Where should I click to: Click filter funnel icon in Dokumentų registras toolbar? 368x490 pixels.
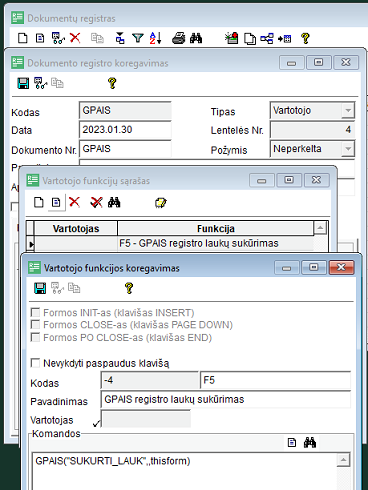coord(138,38)
